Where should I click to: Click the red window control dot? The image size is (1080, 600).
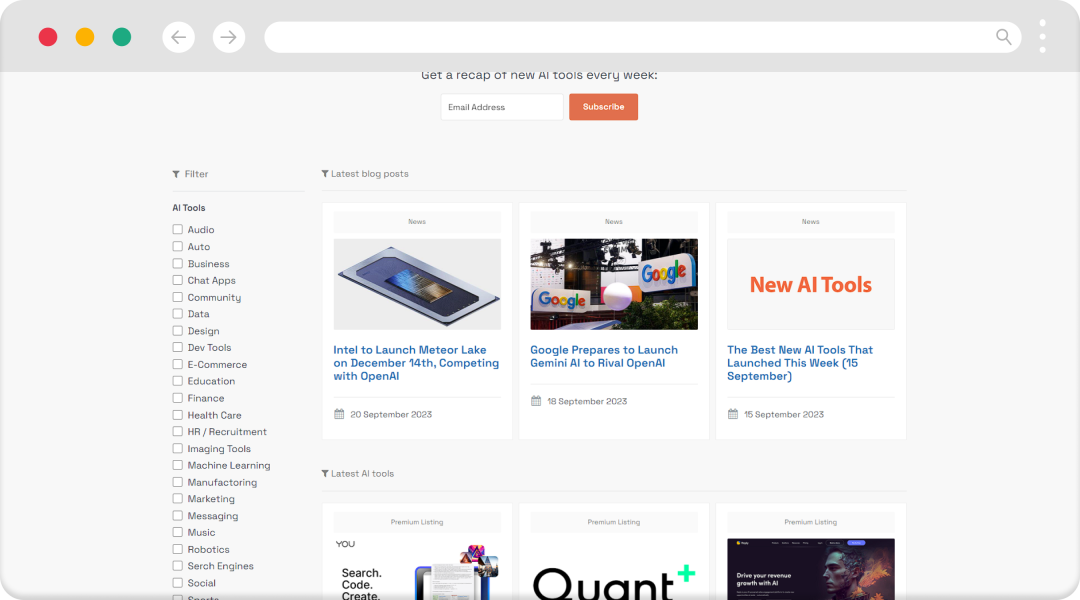(48, 37)
